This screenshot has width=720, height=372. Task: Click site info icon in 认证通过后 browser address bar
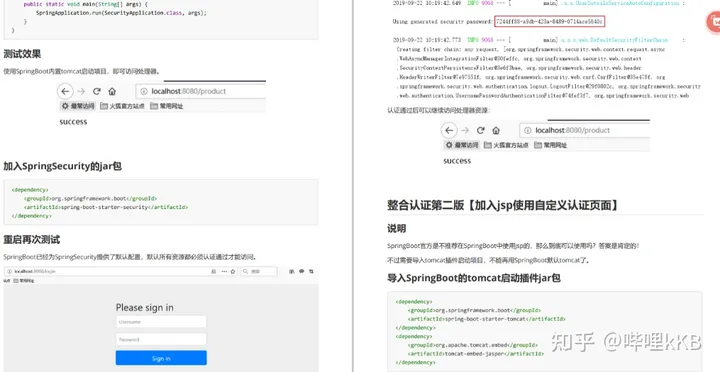click(x=528, y=130)
